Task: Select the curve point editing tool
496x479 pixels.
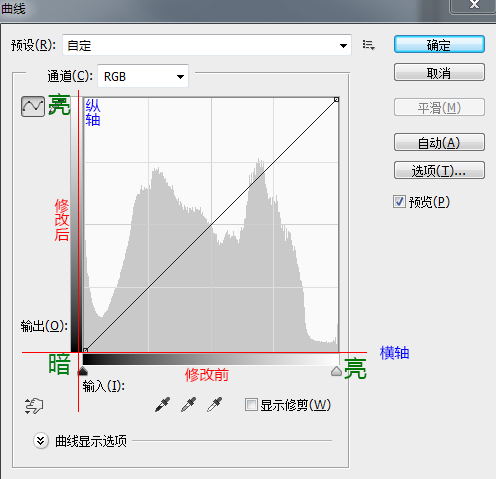Action: click(x=33, y=107)
